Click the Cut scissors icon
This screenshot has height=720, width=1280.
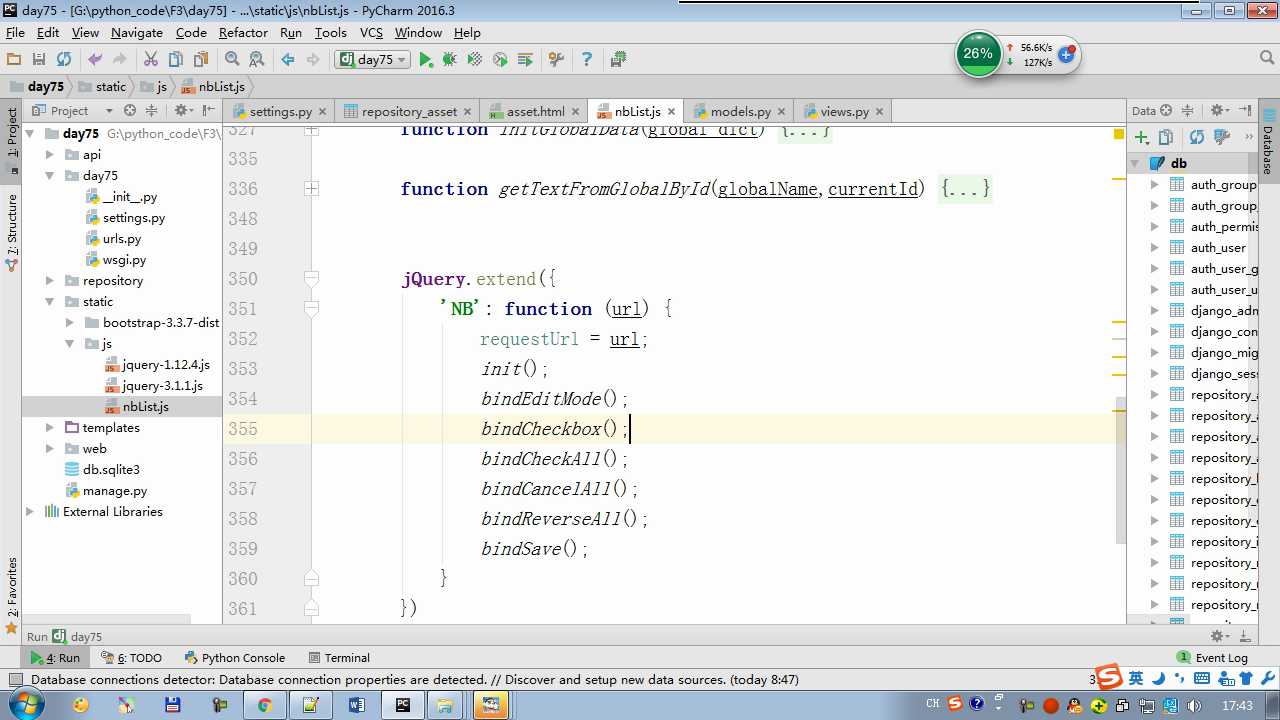pyautogui.click(x=151, y=60)
